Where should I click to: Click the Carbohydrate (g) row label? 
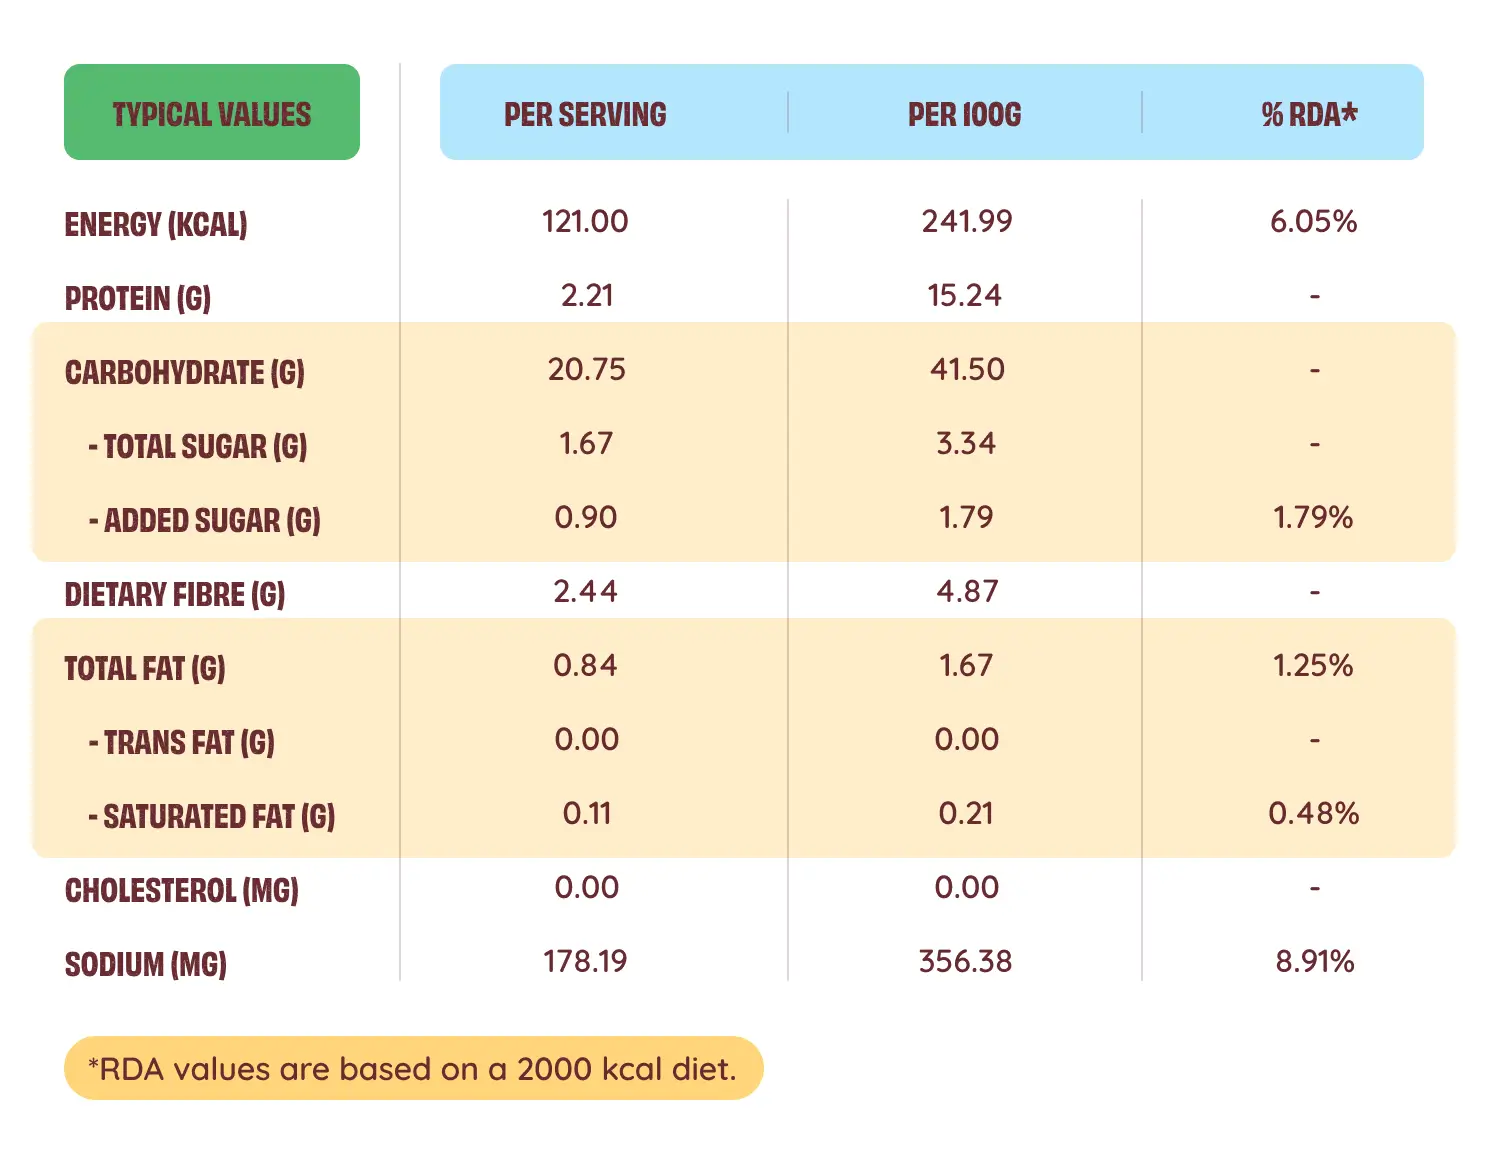[185, 372]
